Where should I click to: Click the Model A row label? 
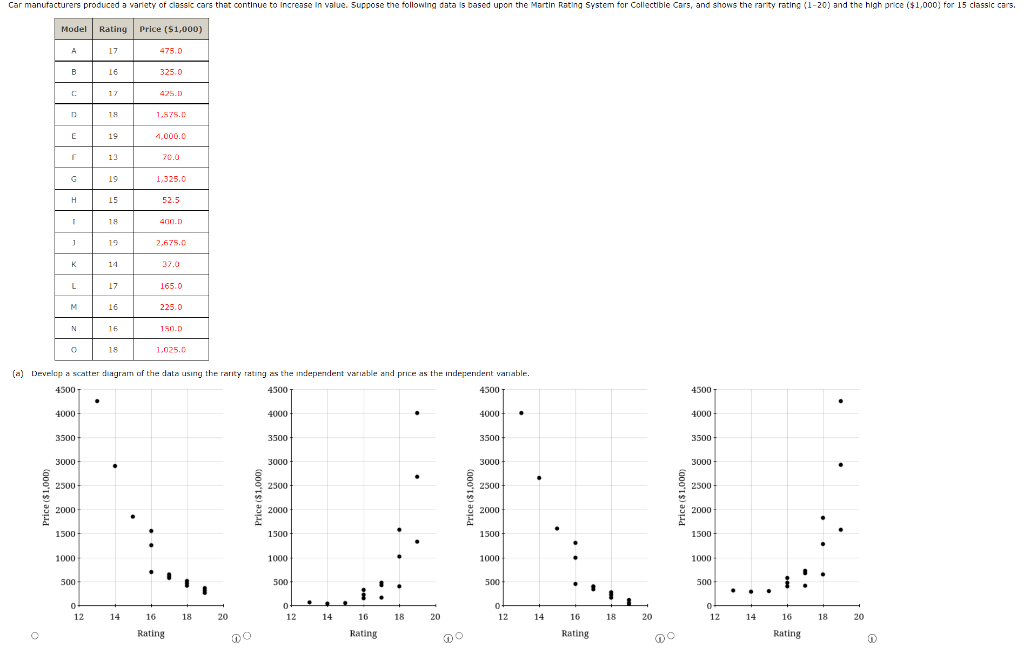[x=73, y=50]
